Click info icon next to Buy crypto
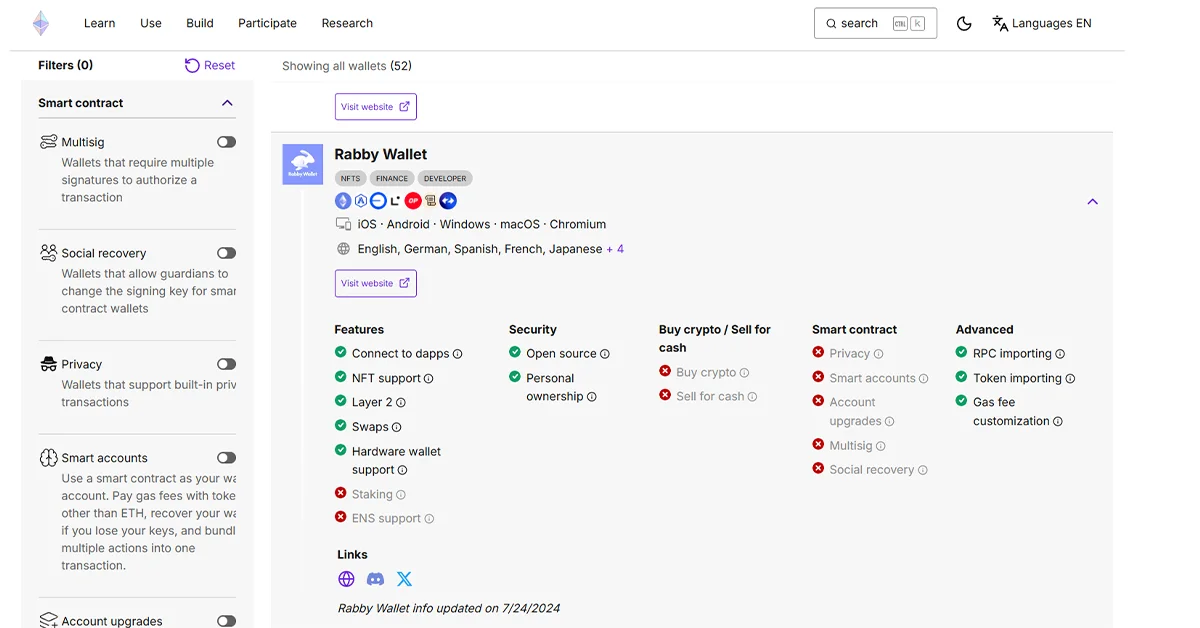This screenshot has height=628, width=1200. (x=744, y=373)
